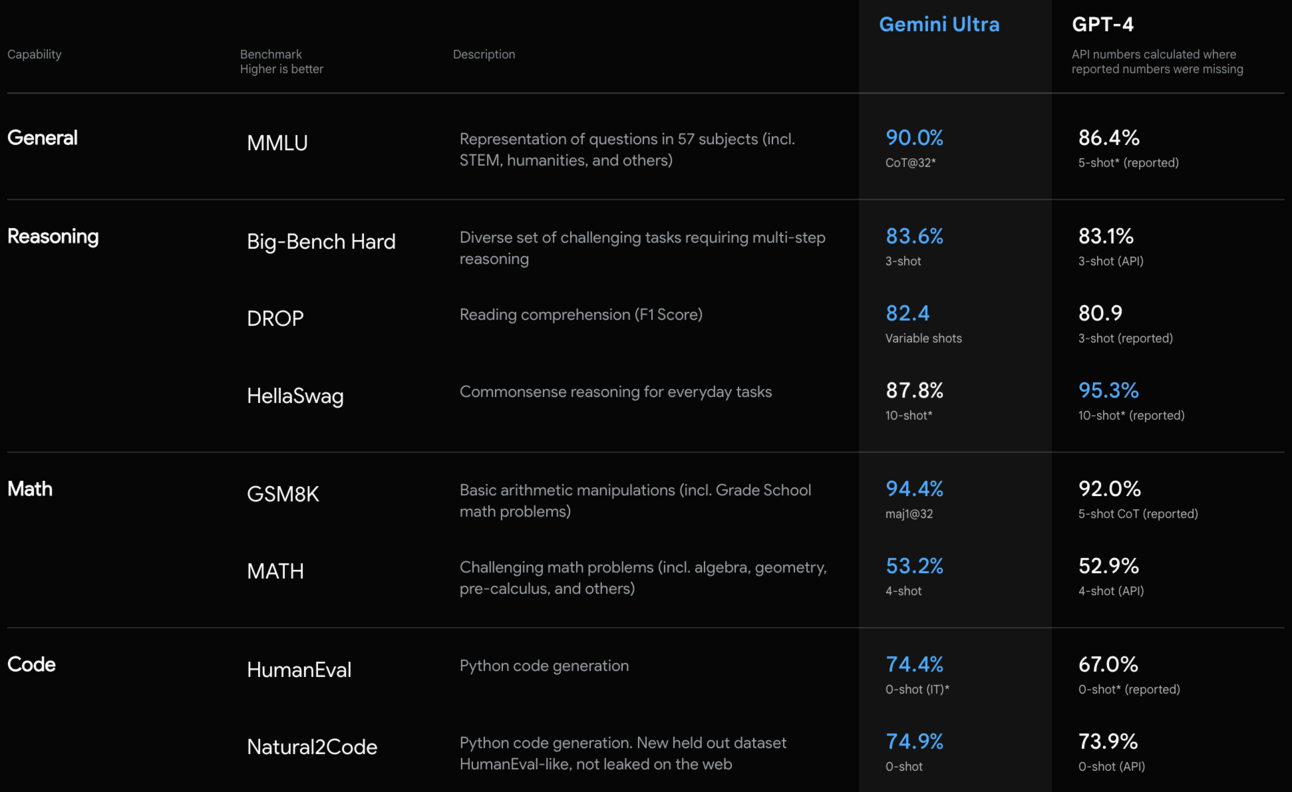Select the "Commonsense reasoning for everyday tasks" description
The height and width of the screenshot is (792, 1292).
click(x=615, y=392)
